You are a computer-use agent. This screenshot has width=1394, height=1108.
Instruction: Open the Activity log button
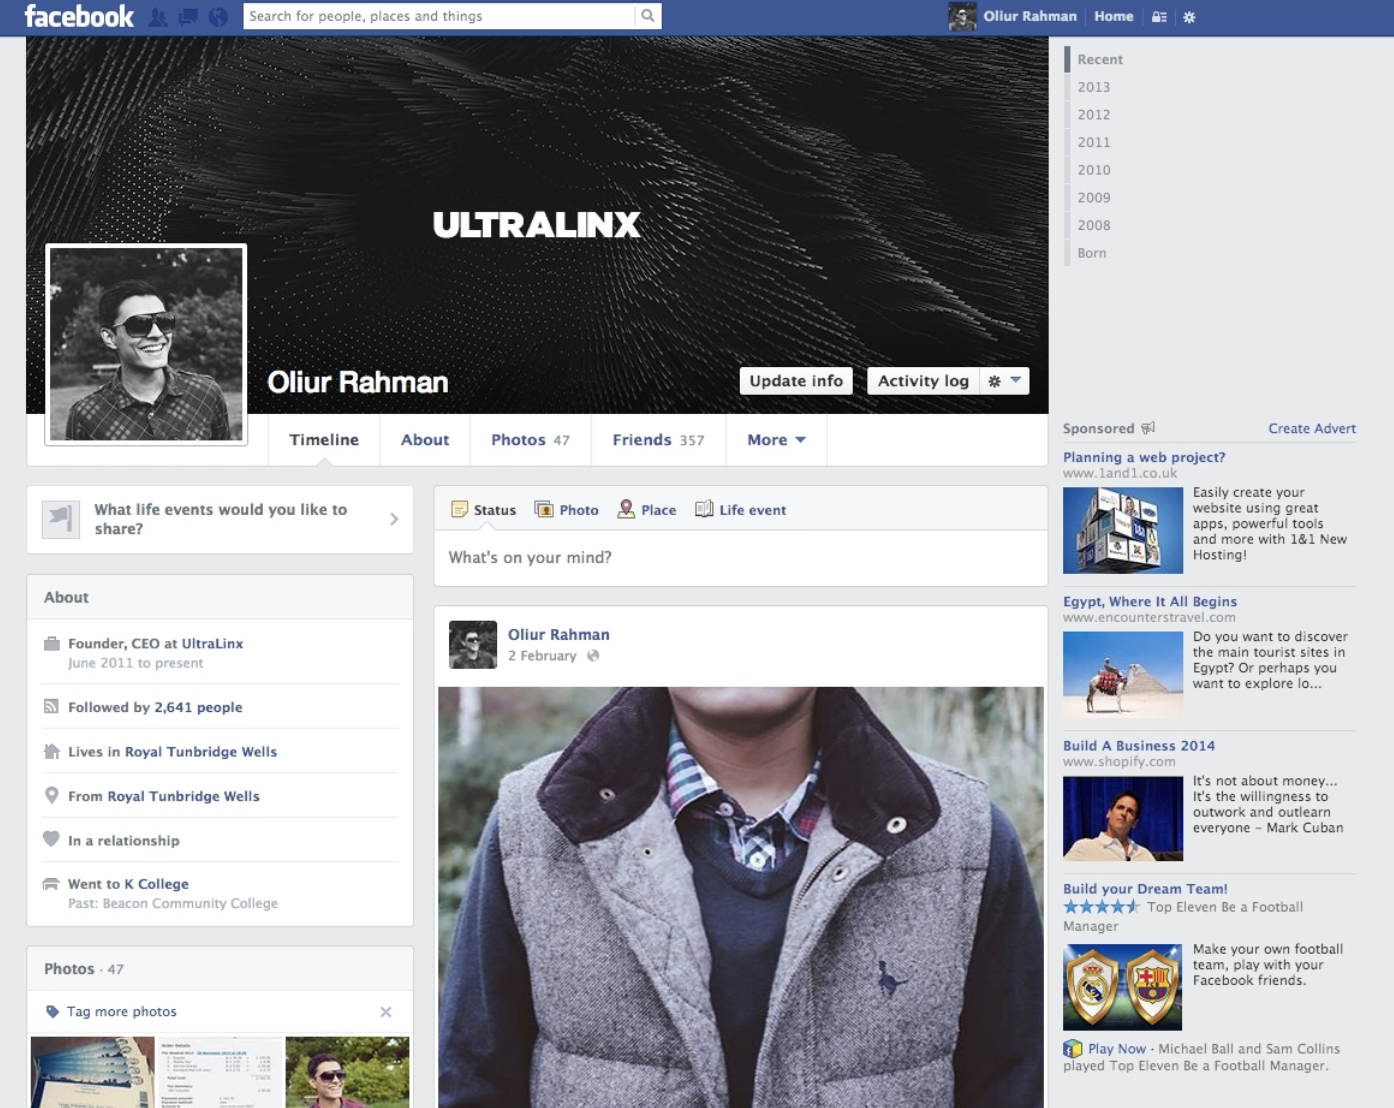(923, 381)
